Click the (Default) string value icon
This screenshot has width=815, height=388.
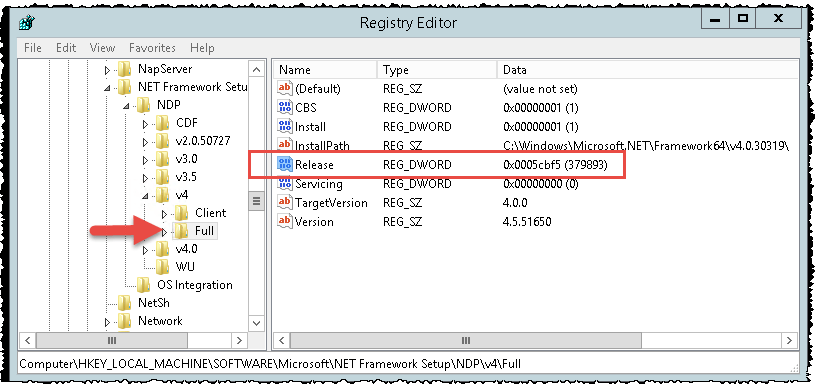(x=285, y=89)
